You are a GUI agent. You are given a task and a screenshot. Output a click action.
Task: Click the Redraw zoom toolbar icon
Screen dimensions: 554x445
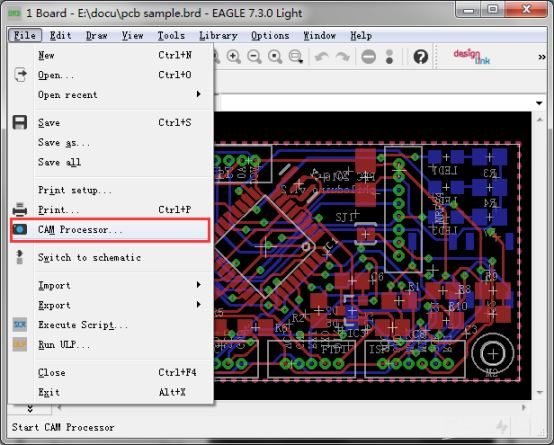(x=275, y=57)
